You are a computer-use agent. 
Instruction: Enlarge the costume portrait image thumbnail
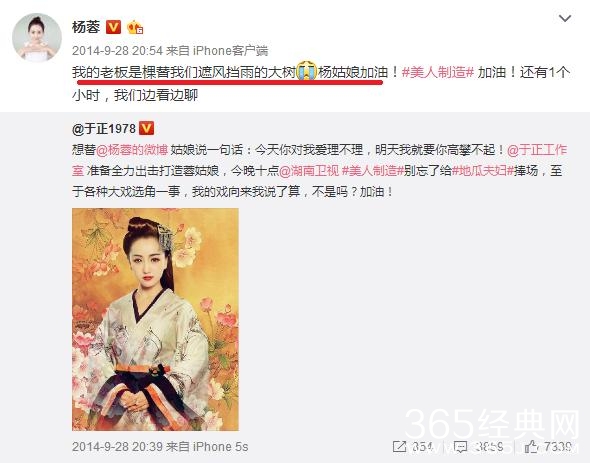(x=155, y=319)
